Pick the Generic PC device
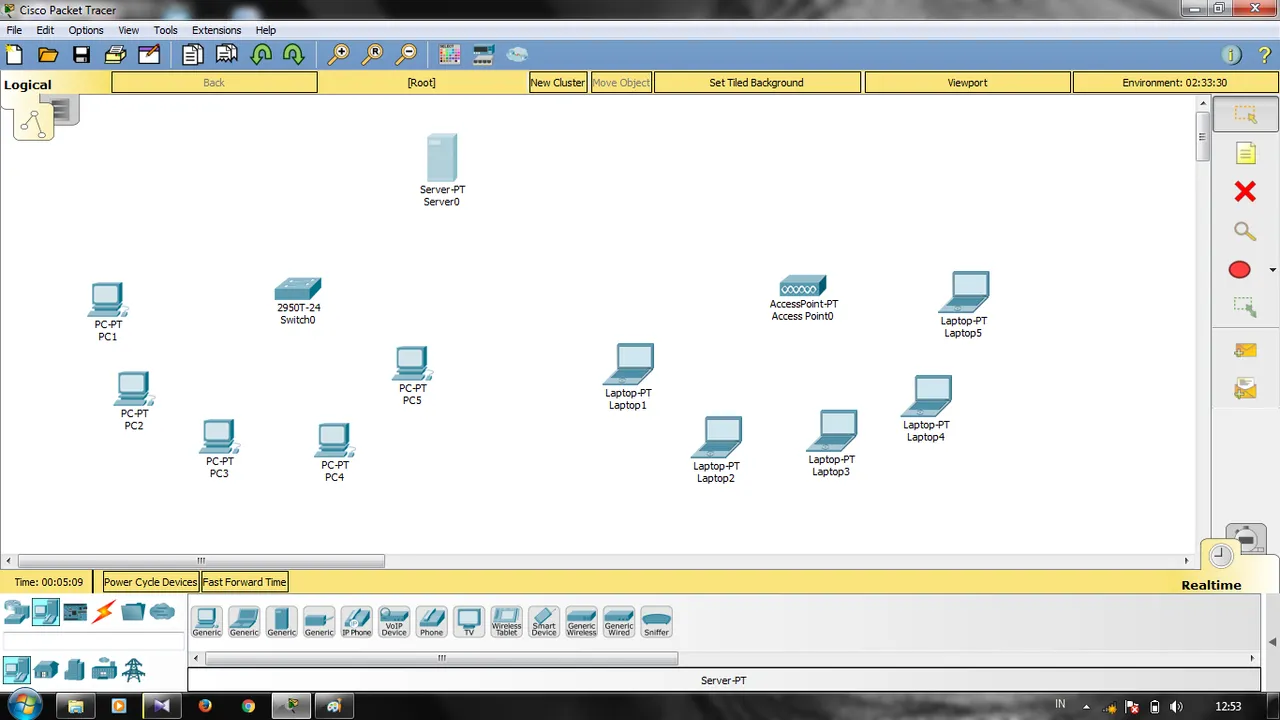The width and height of the screenshot is (1280, 720). [207, 621]
